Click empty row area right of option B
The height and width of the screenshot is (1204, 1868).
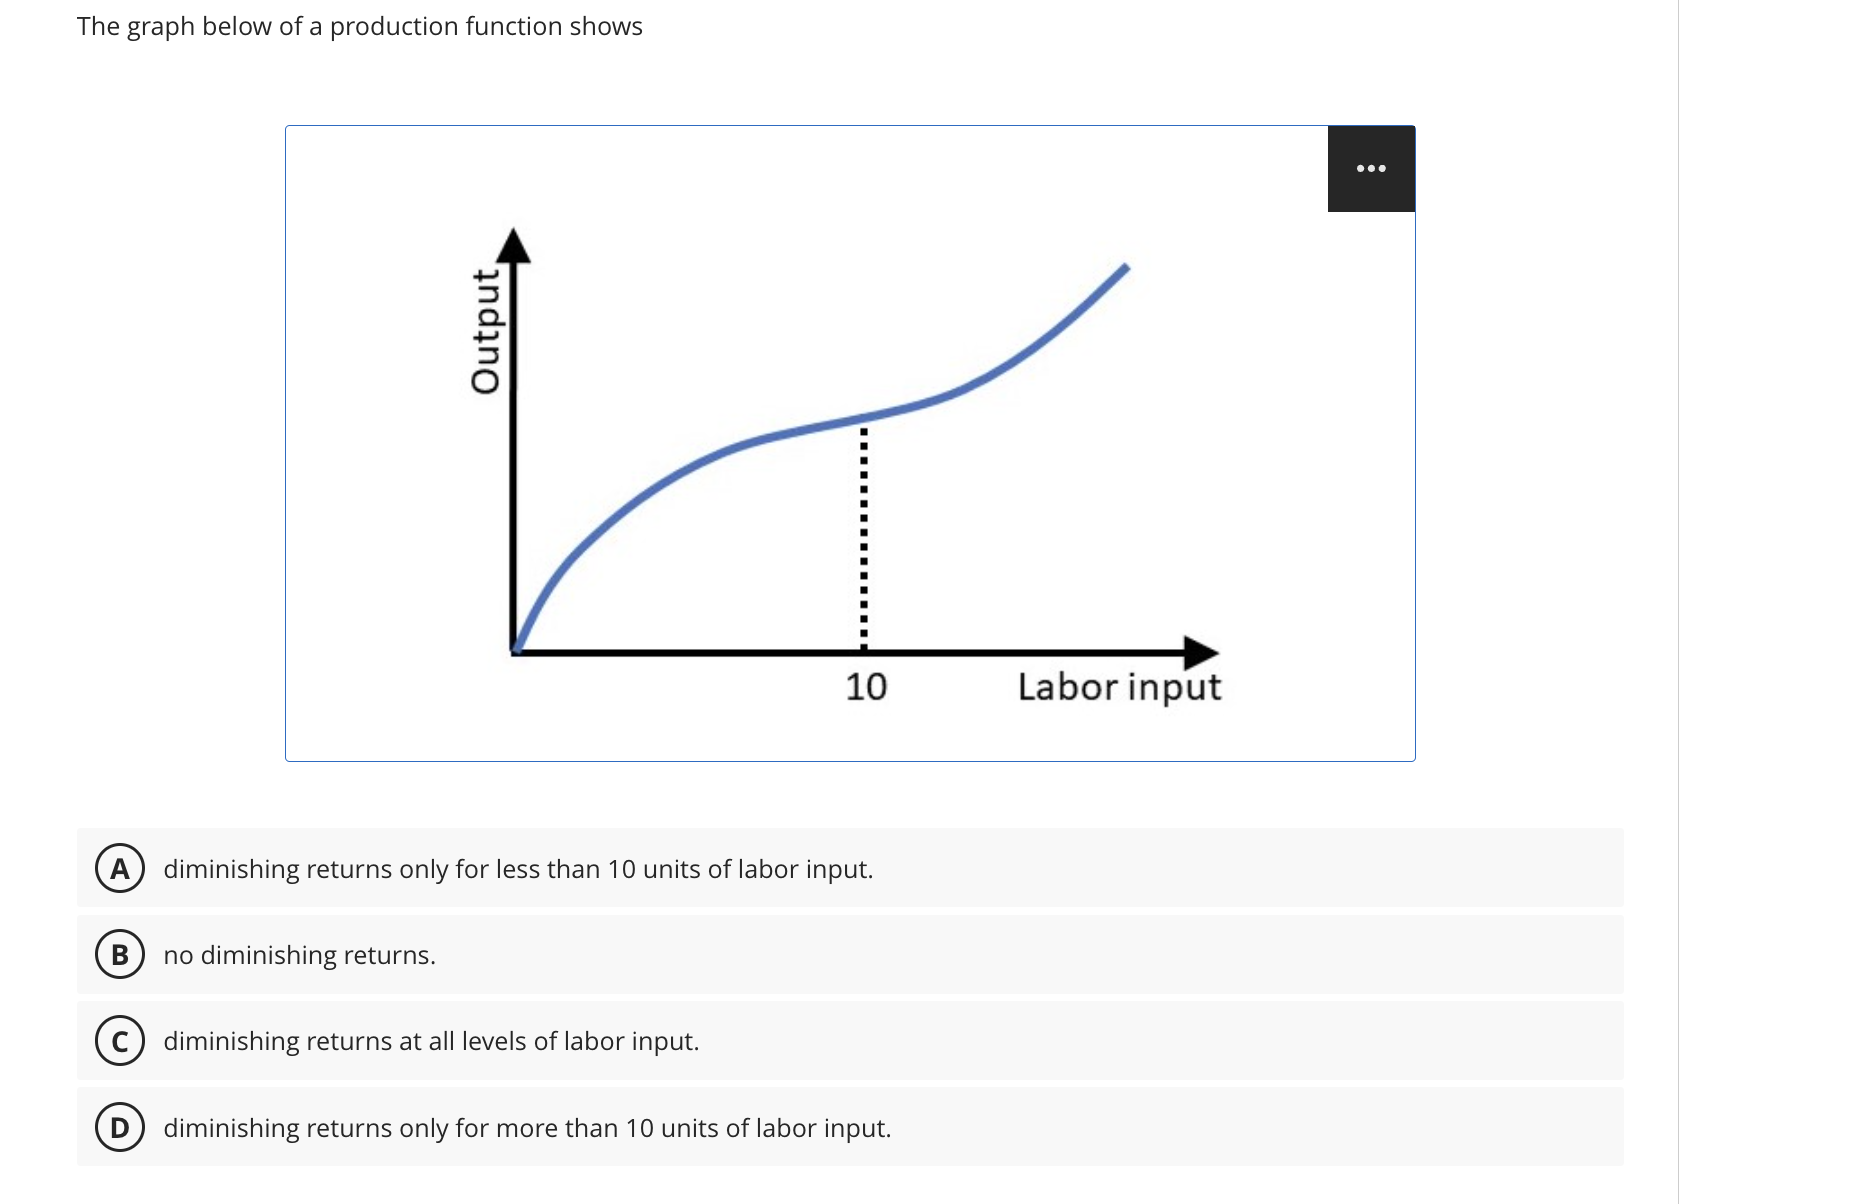(x=1030, y=955)
